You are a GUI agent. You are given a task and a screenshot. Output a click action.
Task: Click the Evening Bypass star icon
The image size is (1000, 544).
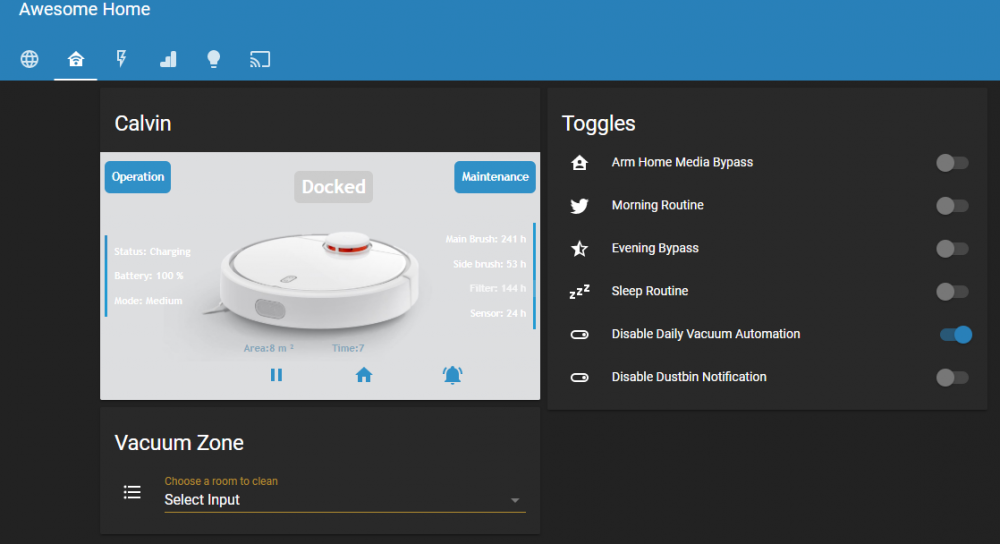click(x=579, y=248)
